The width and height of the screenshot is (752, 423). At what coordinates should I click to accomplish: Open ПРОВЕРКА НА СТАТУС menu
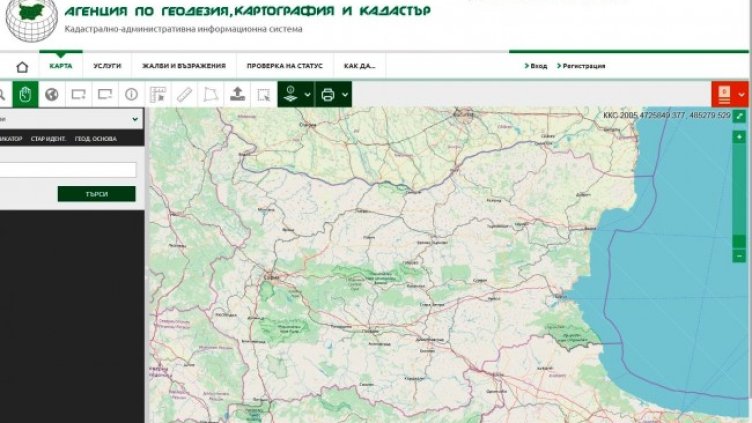(284, 66)
